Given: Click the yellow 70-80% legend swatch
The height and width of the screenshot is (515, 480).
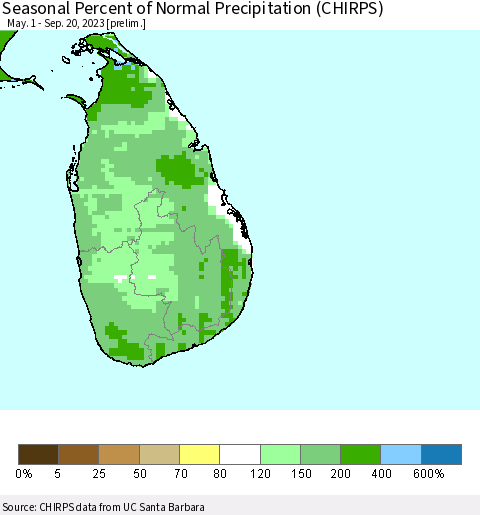Looking at the screenshot, I should [x=200, y=454].
